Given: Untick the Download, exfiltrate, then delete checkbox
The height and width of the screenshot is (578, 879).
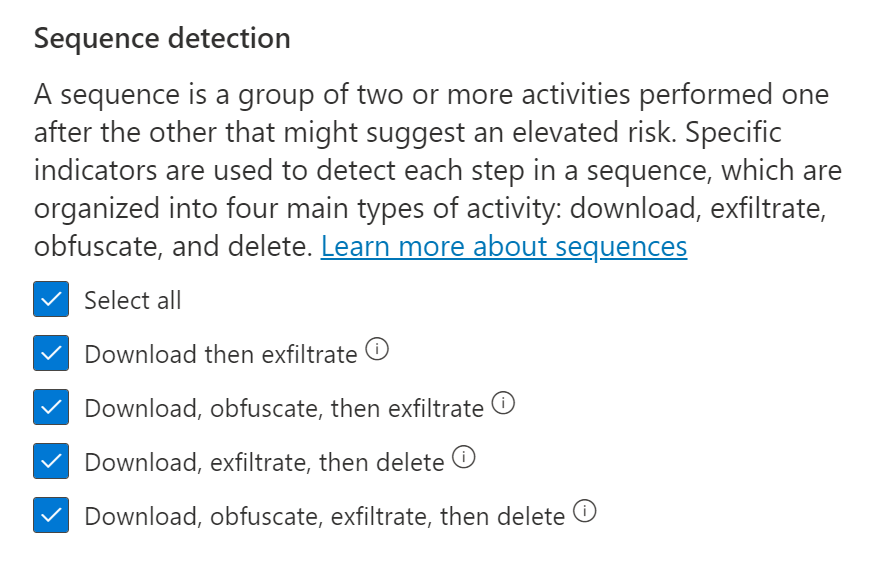Looking at the screenshot, I should click(51, 461).
